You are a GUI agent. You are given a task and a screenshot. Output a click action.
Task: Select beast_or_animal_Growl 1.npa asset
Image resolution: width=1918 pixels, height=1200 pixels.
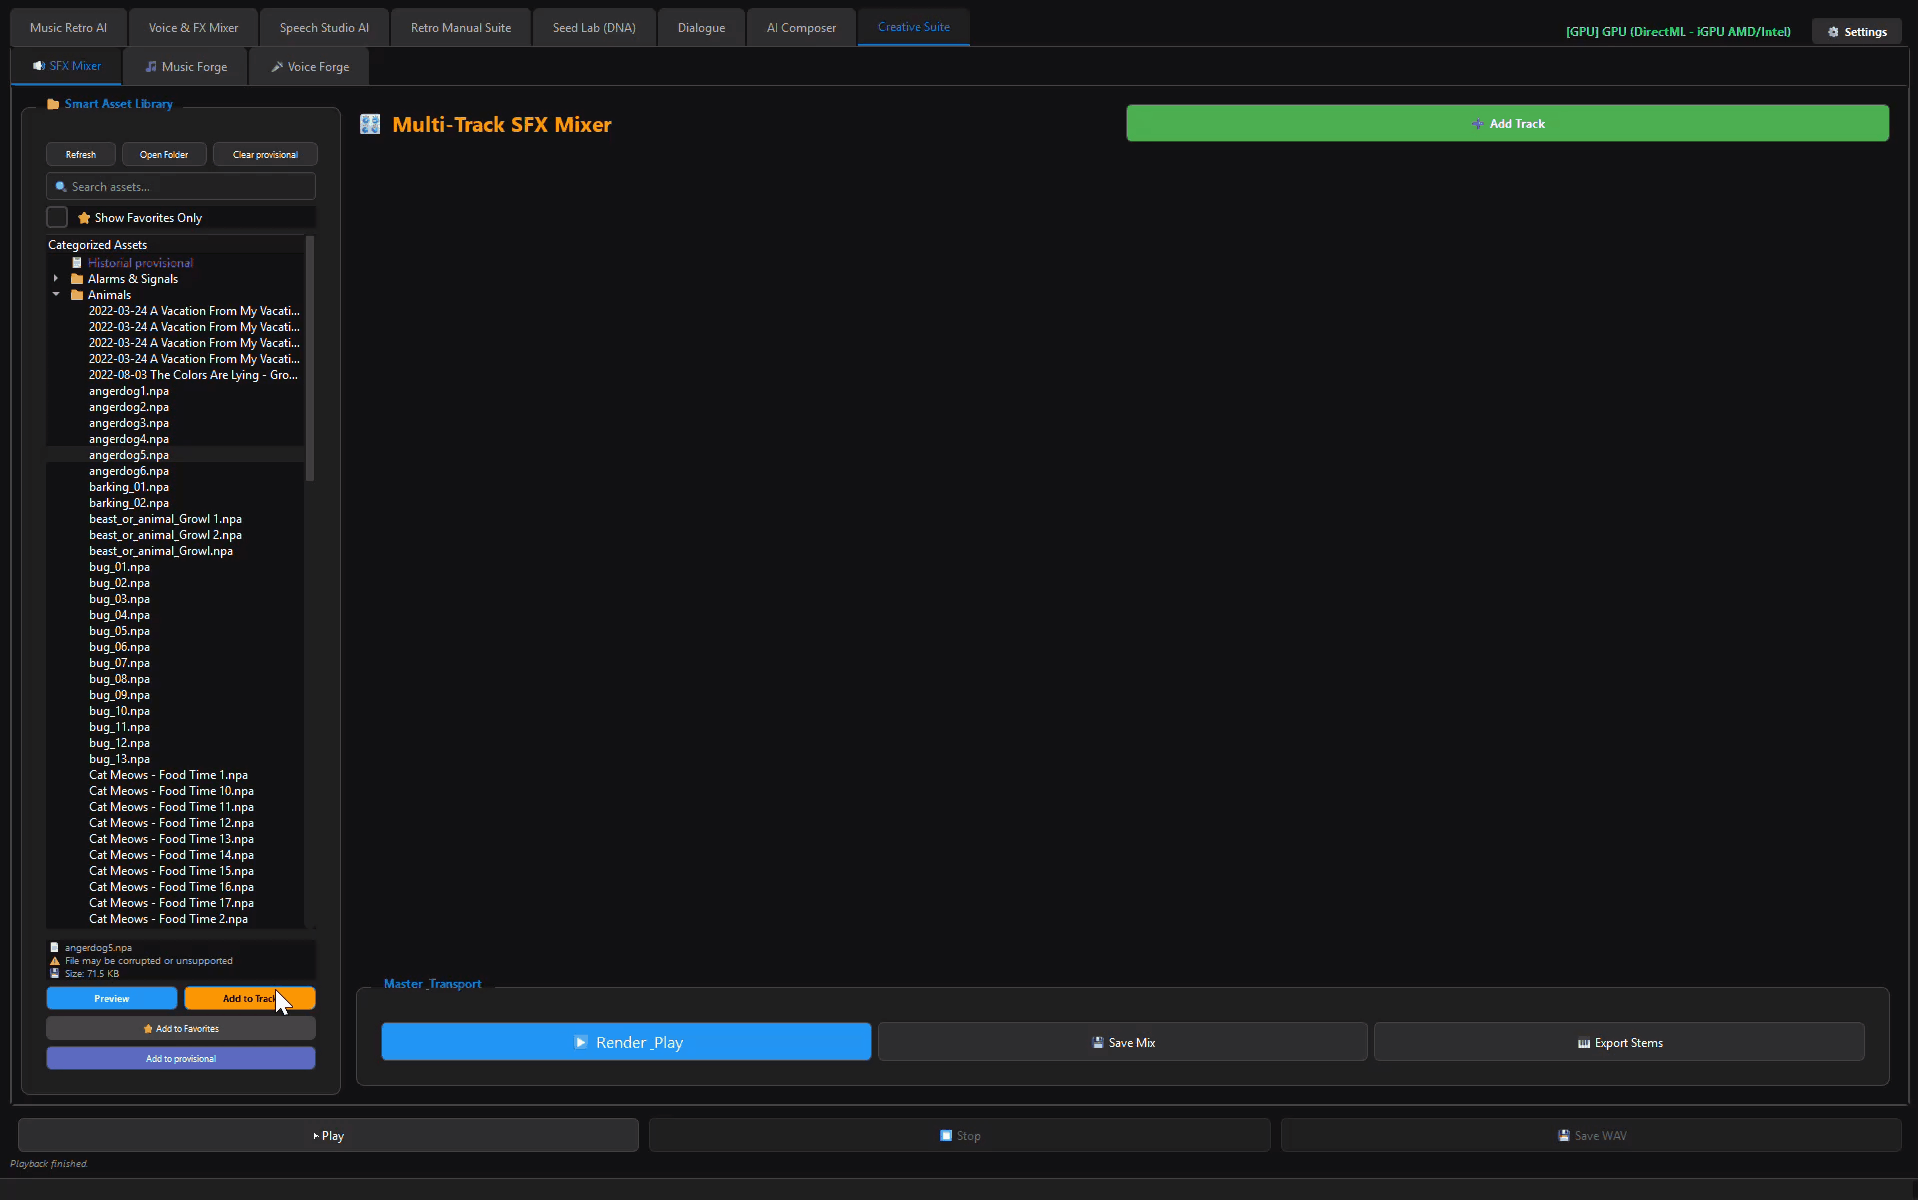165,519
